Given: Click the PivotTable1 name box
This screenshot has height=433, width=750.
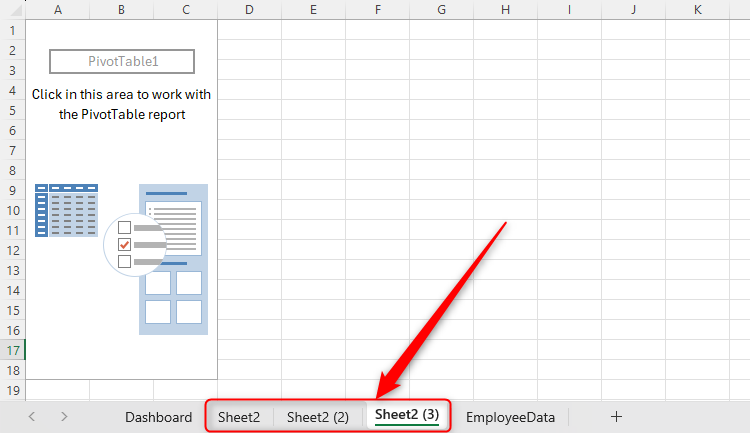Looking at the screenshot, I should point(123,61).
